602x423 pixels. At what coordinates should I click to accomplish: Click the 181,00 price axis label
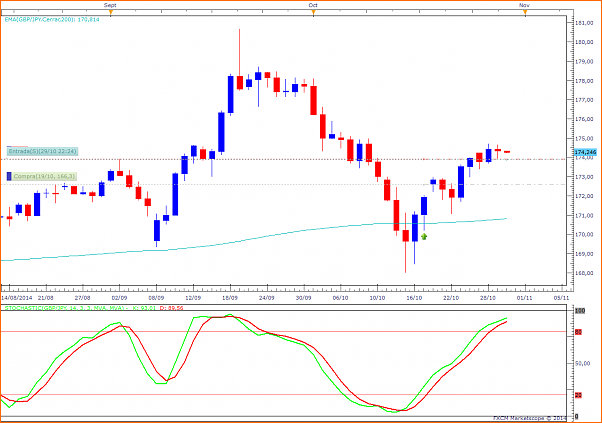(x=584, y=23)
